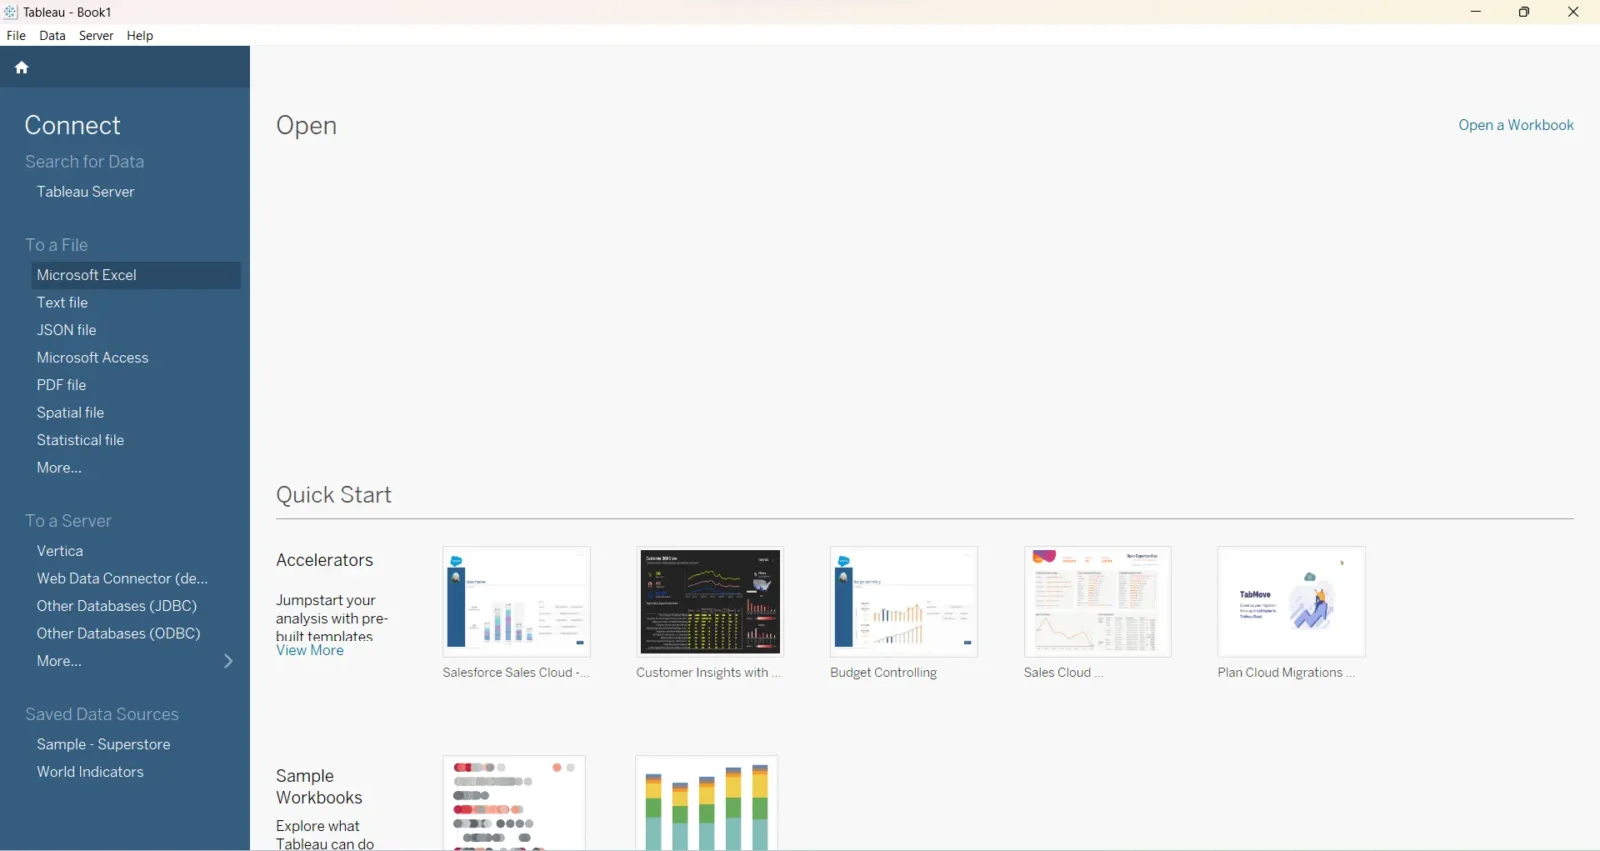This screenshot has height=851, width=1600.
Task: Open Sample - Superstore data source
Action: [x=104, y=744]
